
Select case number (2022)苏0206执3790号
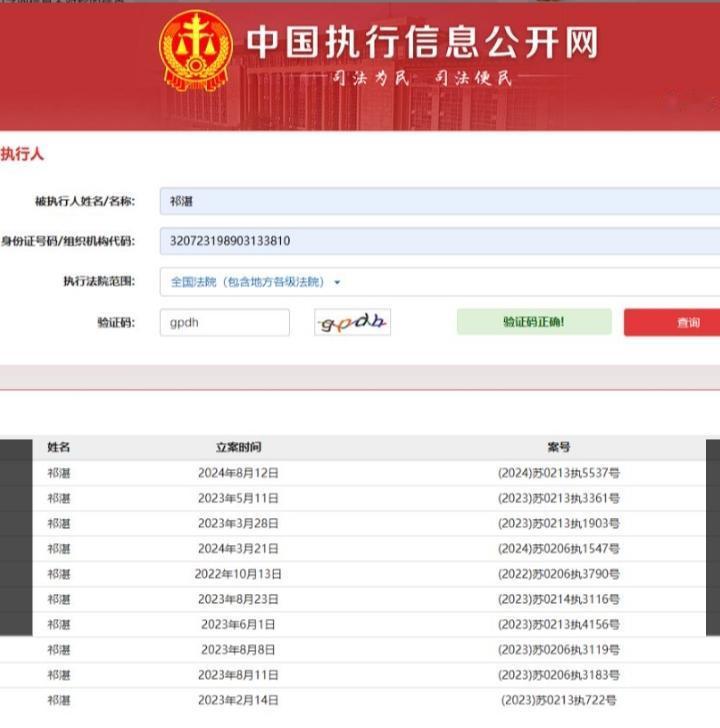(x=558, y=574)
